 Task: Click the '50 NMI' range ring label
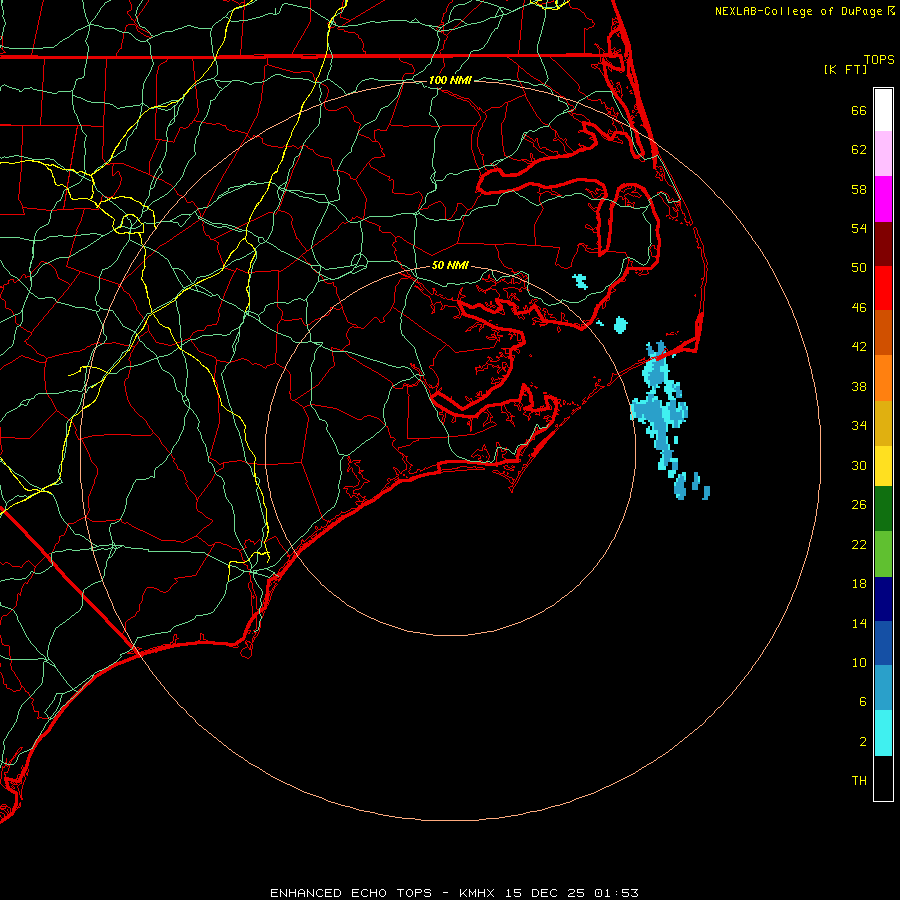tap(450, 265)
